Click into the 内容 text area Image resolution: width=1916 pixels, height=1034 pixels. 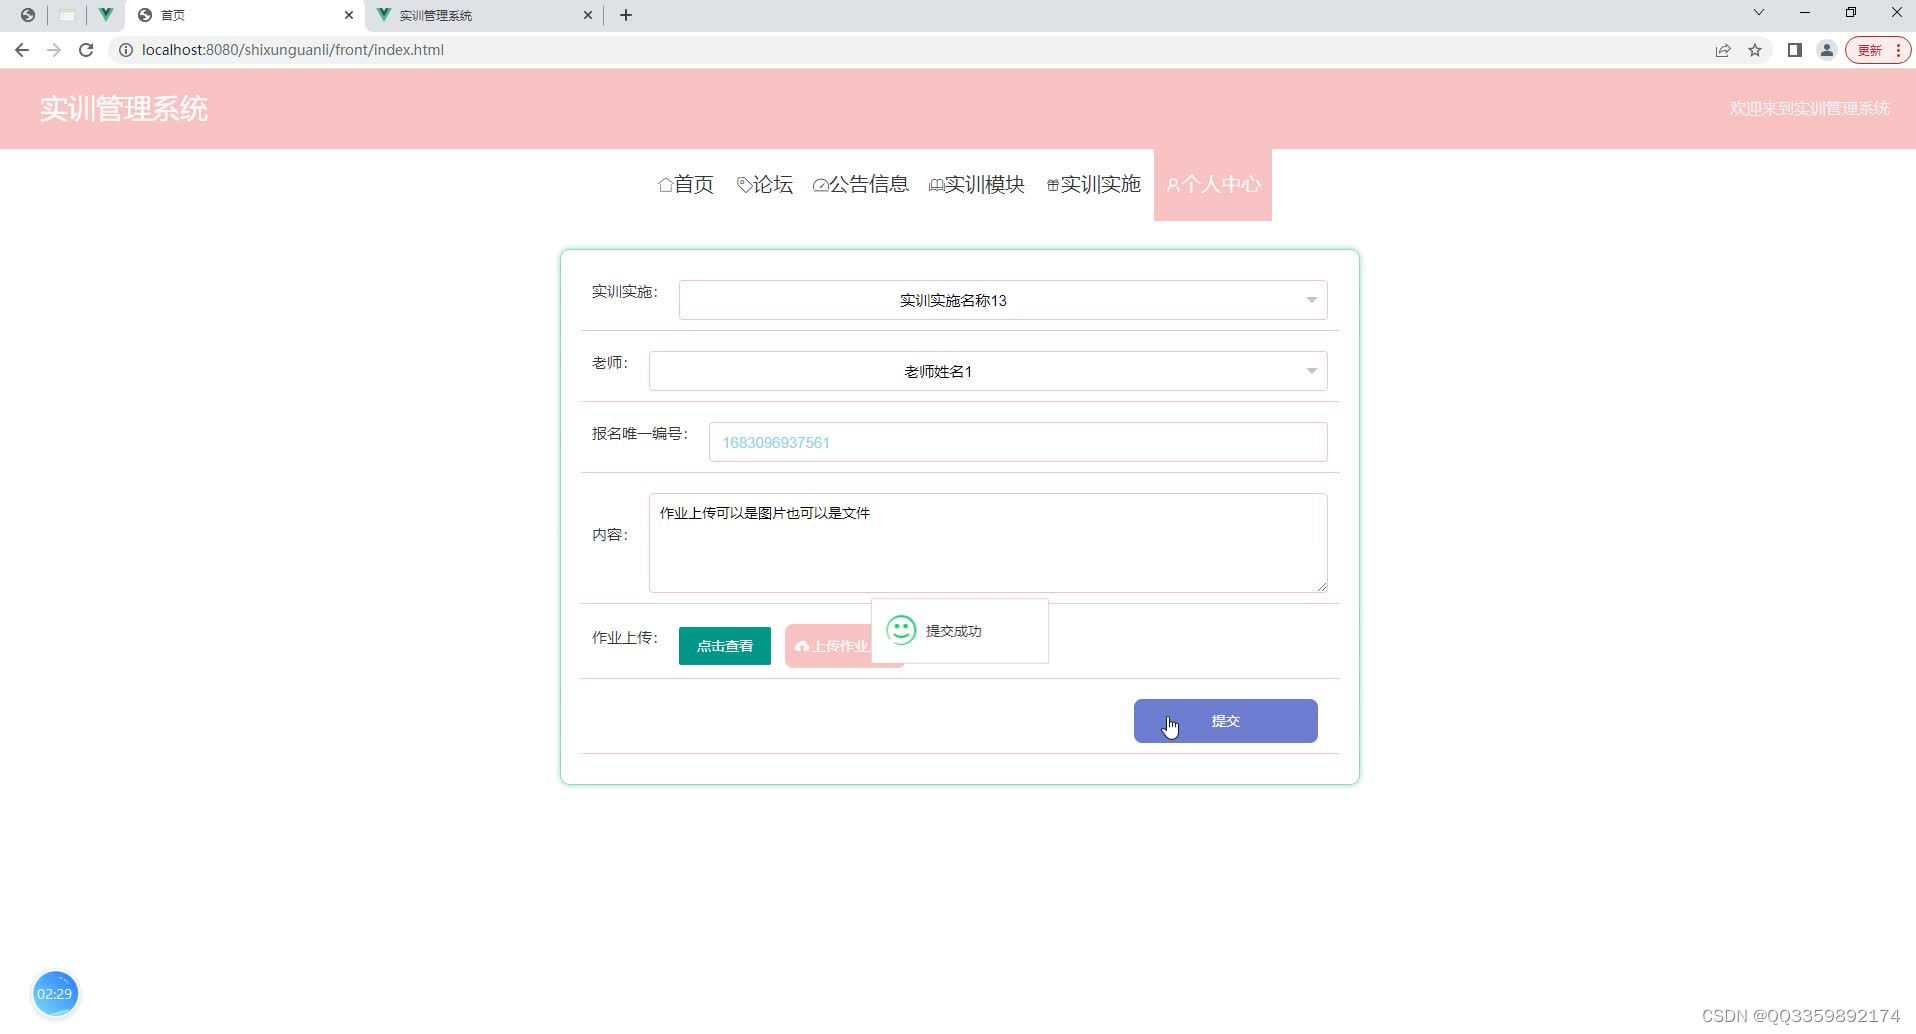(x=988, y=543)
